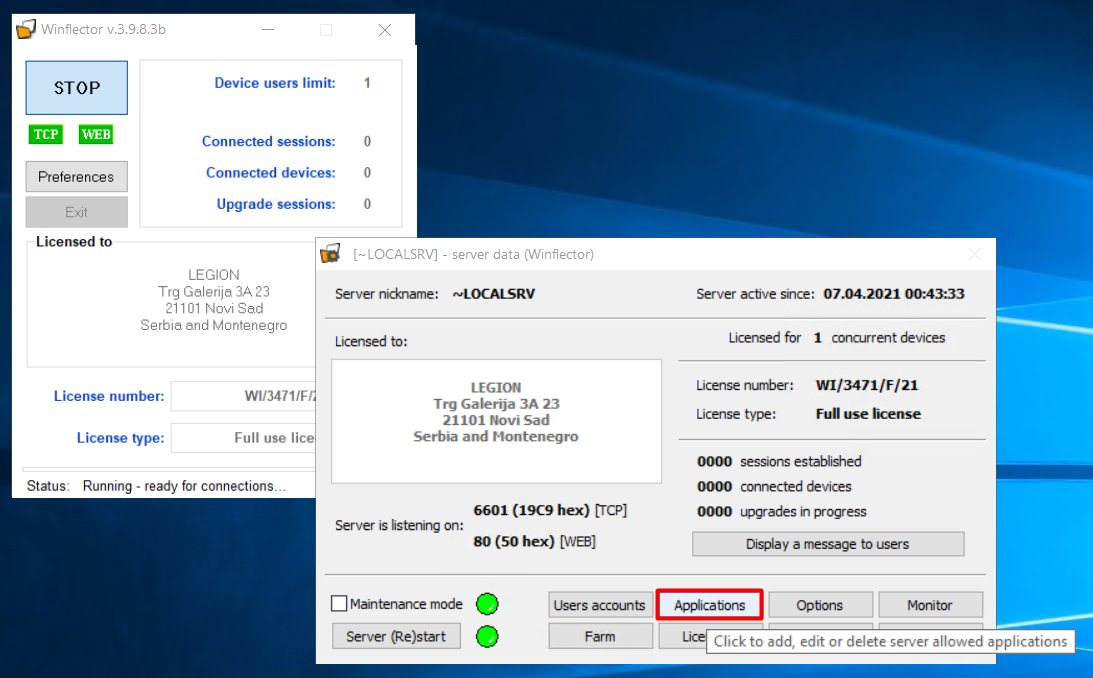Open server Options
Screen dimensions: 1093x678
819,605
